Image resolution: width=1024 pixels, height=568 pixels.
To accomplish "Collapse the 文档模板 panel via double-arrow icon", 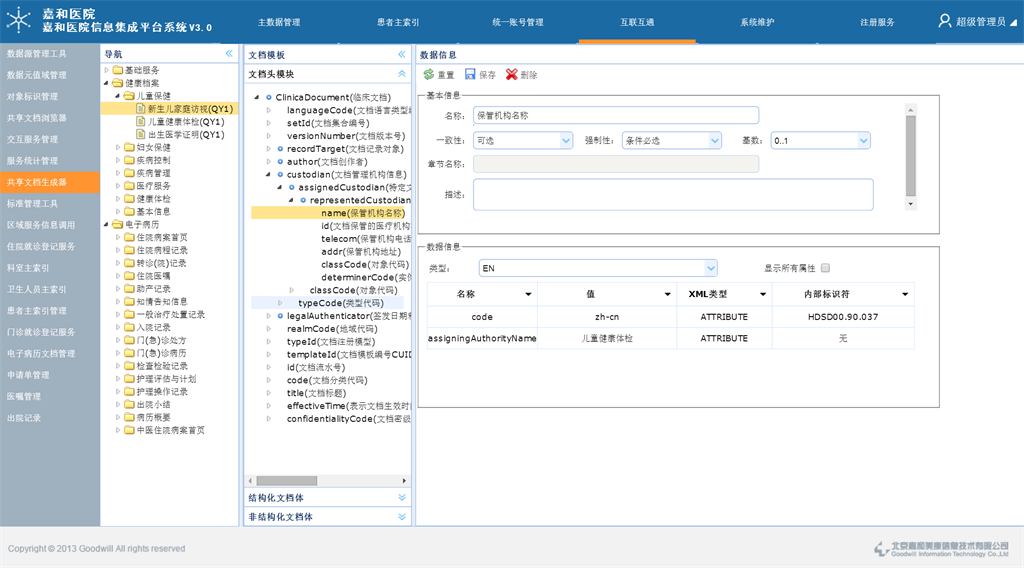I will click(402, 55).
